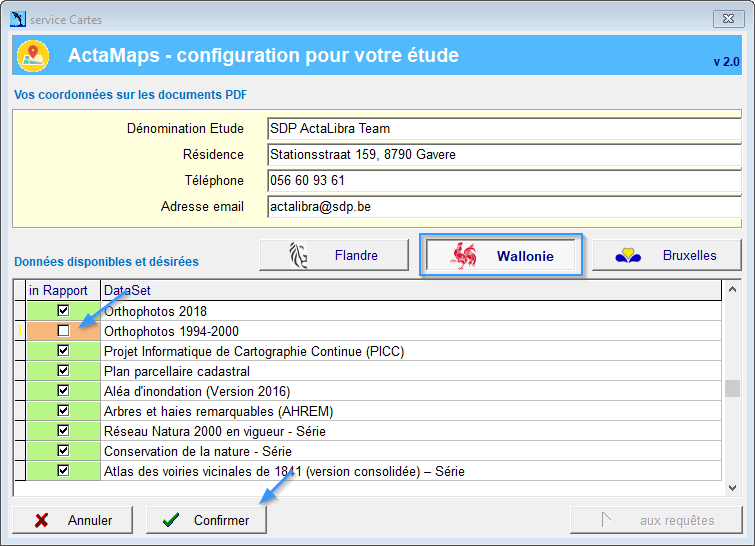Click the arrow icon on aux requêtes
Viewport: 755px width, 546px height.
(x=606, y=520)
